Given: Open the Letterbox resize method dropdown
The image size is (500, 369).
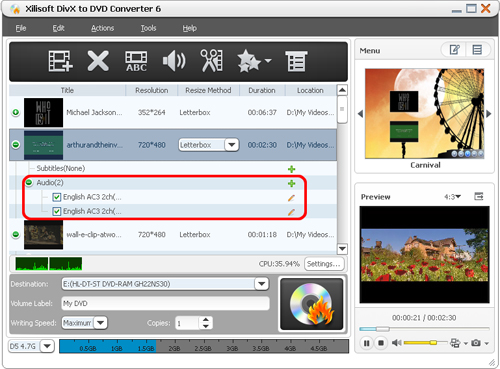Looking at the screenshot, I should pyautogui.click(x=232, y=145).
